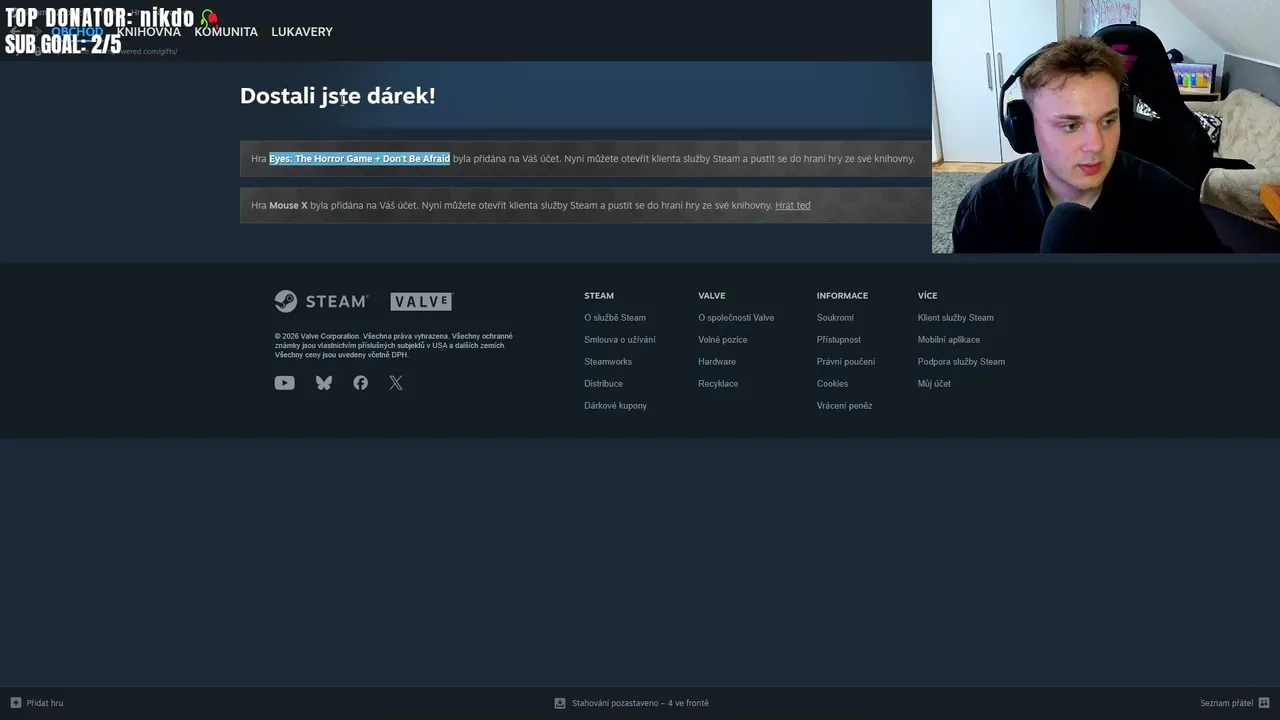This screenshot has width=1280, height=720.
Task: Go to the Steamworks footer link
Action: click(x=608, y=362)
